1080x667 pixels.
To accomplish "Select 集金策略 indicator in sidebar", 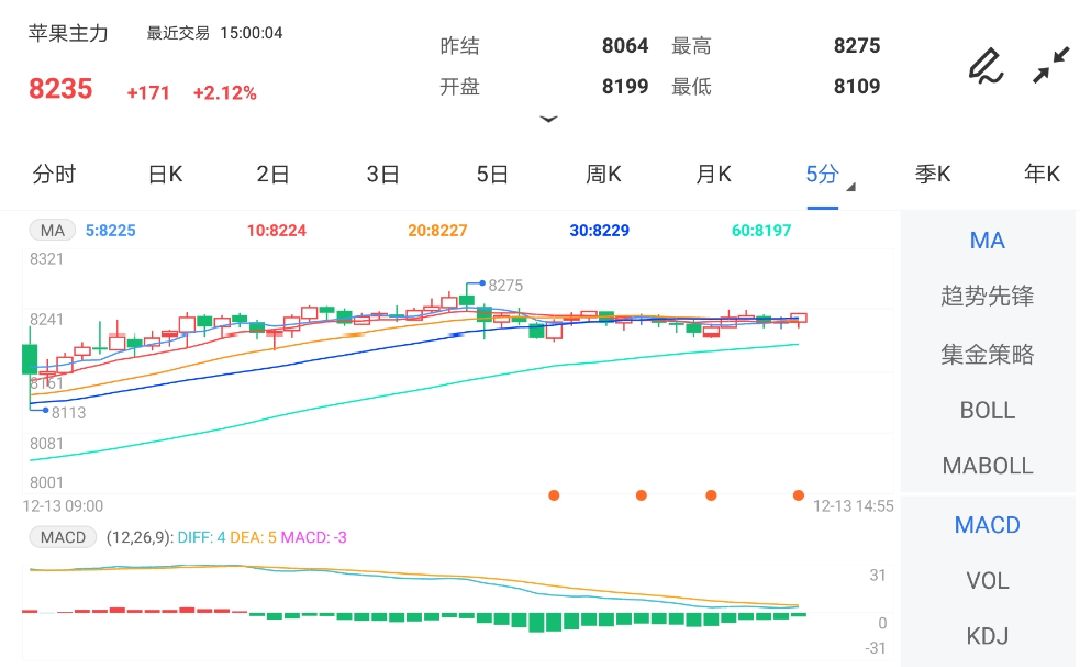I will (987, 355).
